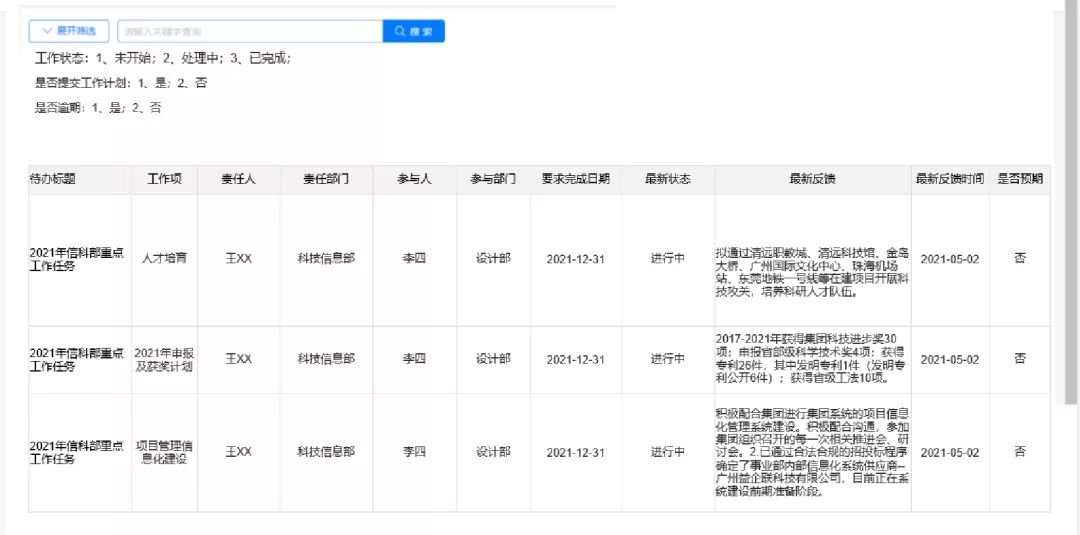This screenshot has width=1080, height=535.
Task: Click the 要求完成日期 column header
Action: [x=576, y=179]
